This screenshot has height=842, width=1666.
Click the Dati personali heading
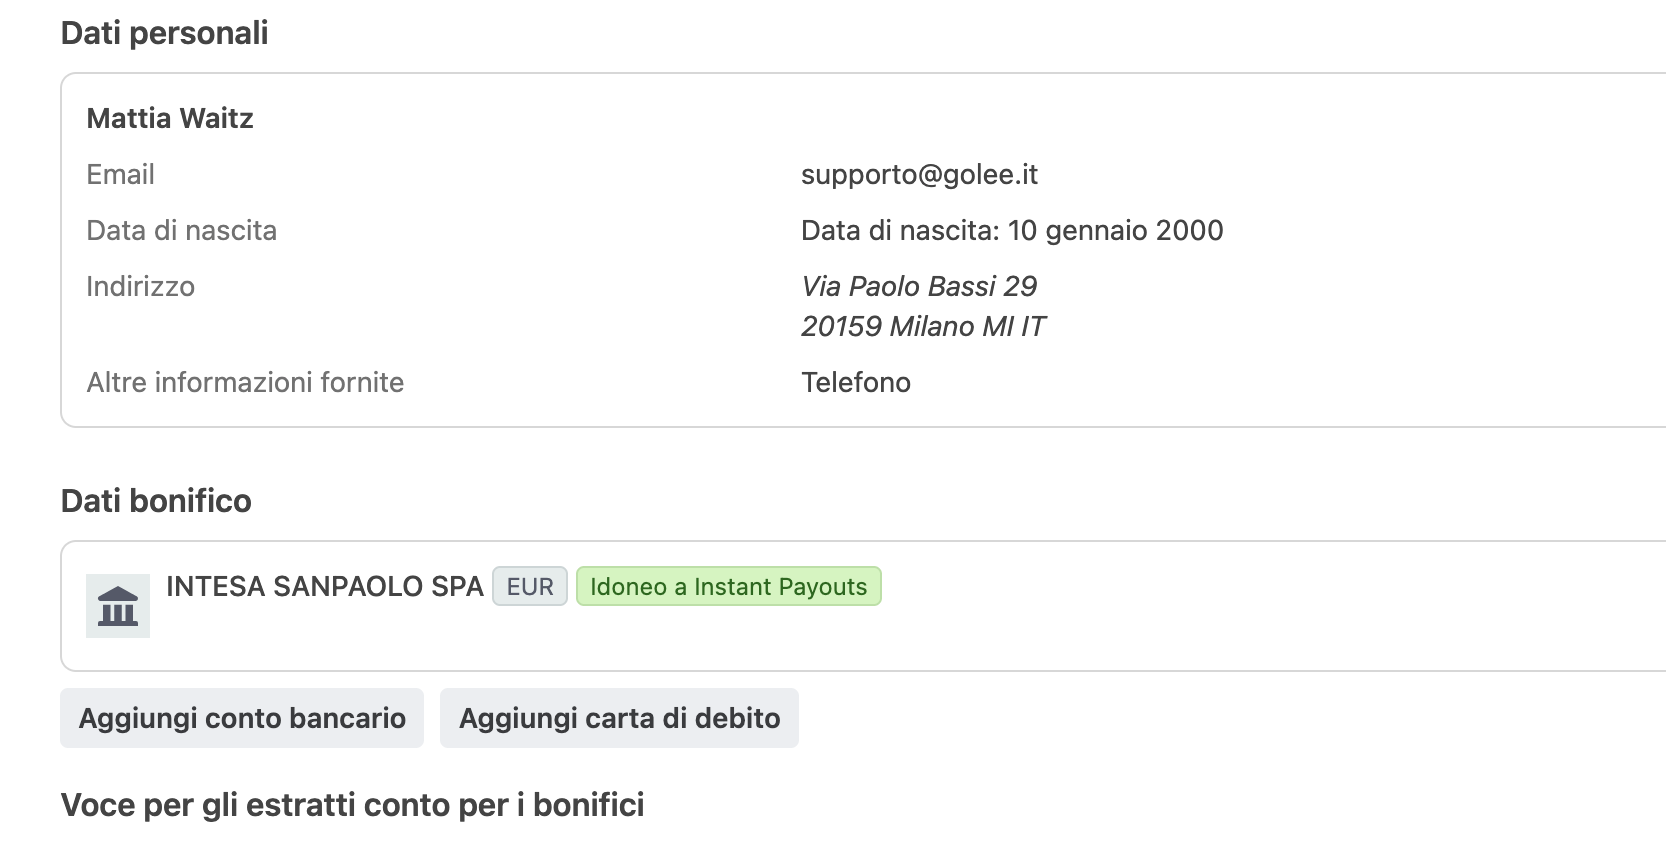coord(164,33)
